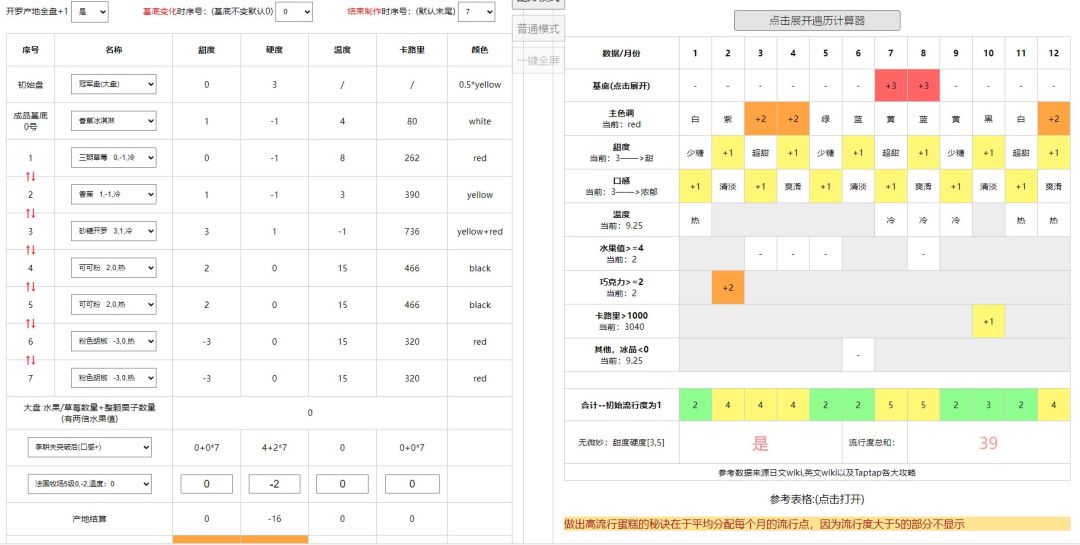Screen dimensions: 1080x545
Task: Click month 1 column header
Action: (695, 53)
